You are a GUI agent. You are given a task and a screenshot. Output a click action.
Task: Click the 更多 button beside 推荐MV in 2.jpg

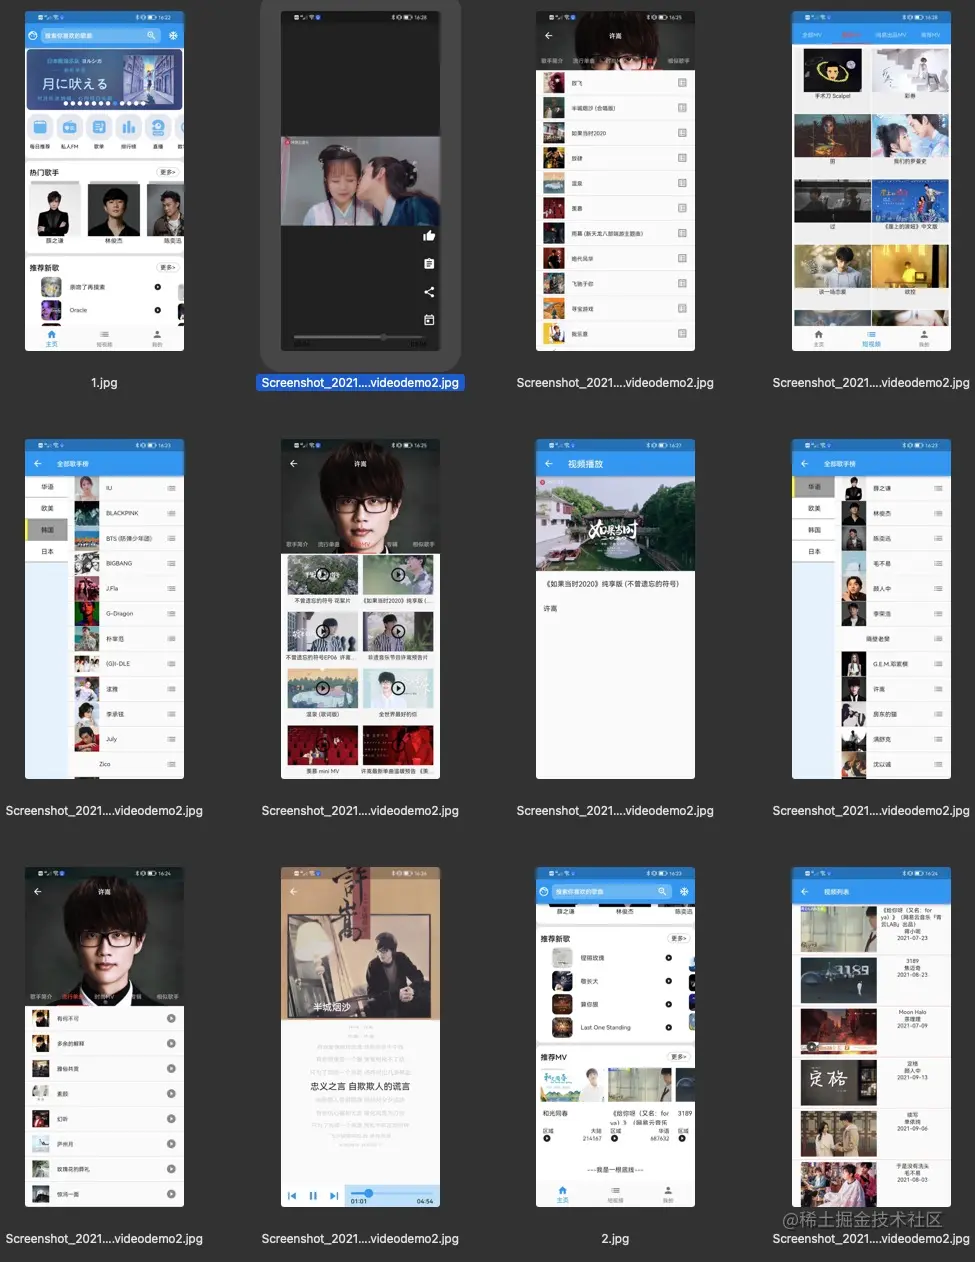pyautogui.click(x=679, y=1057)
